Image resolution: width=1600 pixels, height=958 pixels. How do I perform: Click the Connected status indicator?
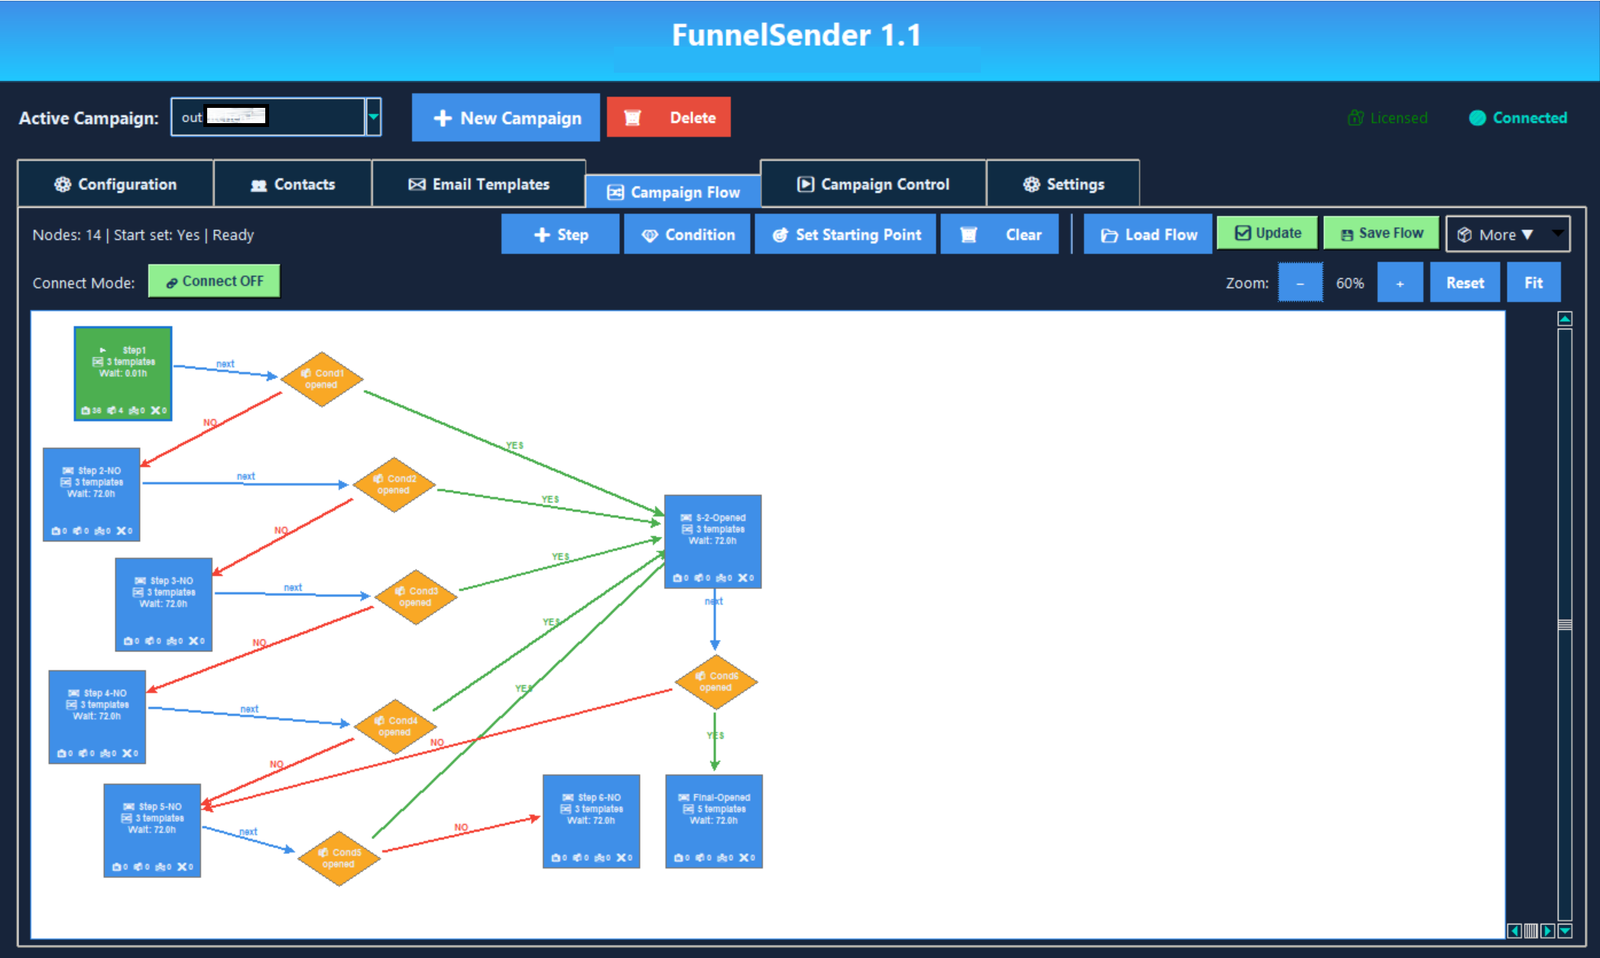coord(1517,118)
